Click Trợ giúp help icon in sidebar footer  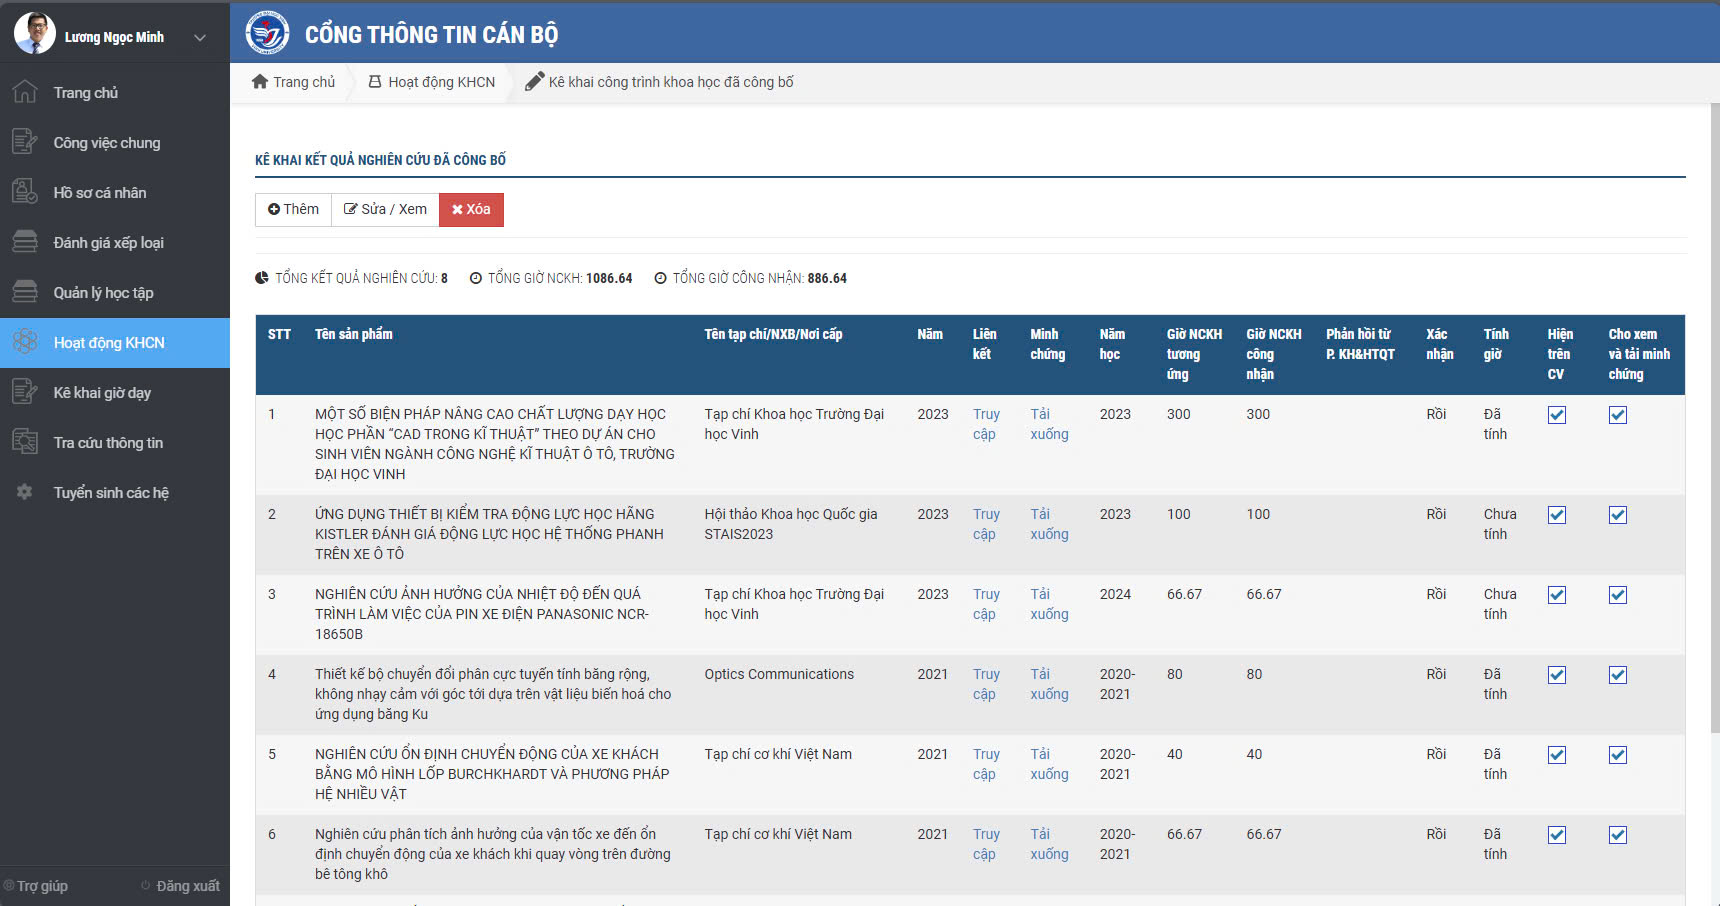[x=9, y=886]
